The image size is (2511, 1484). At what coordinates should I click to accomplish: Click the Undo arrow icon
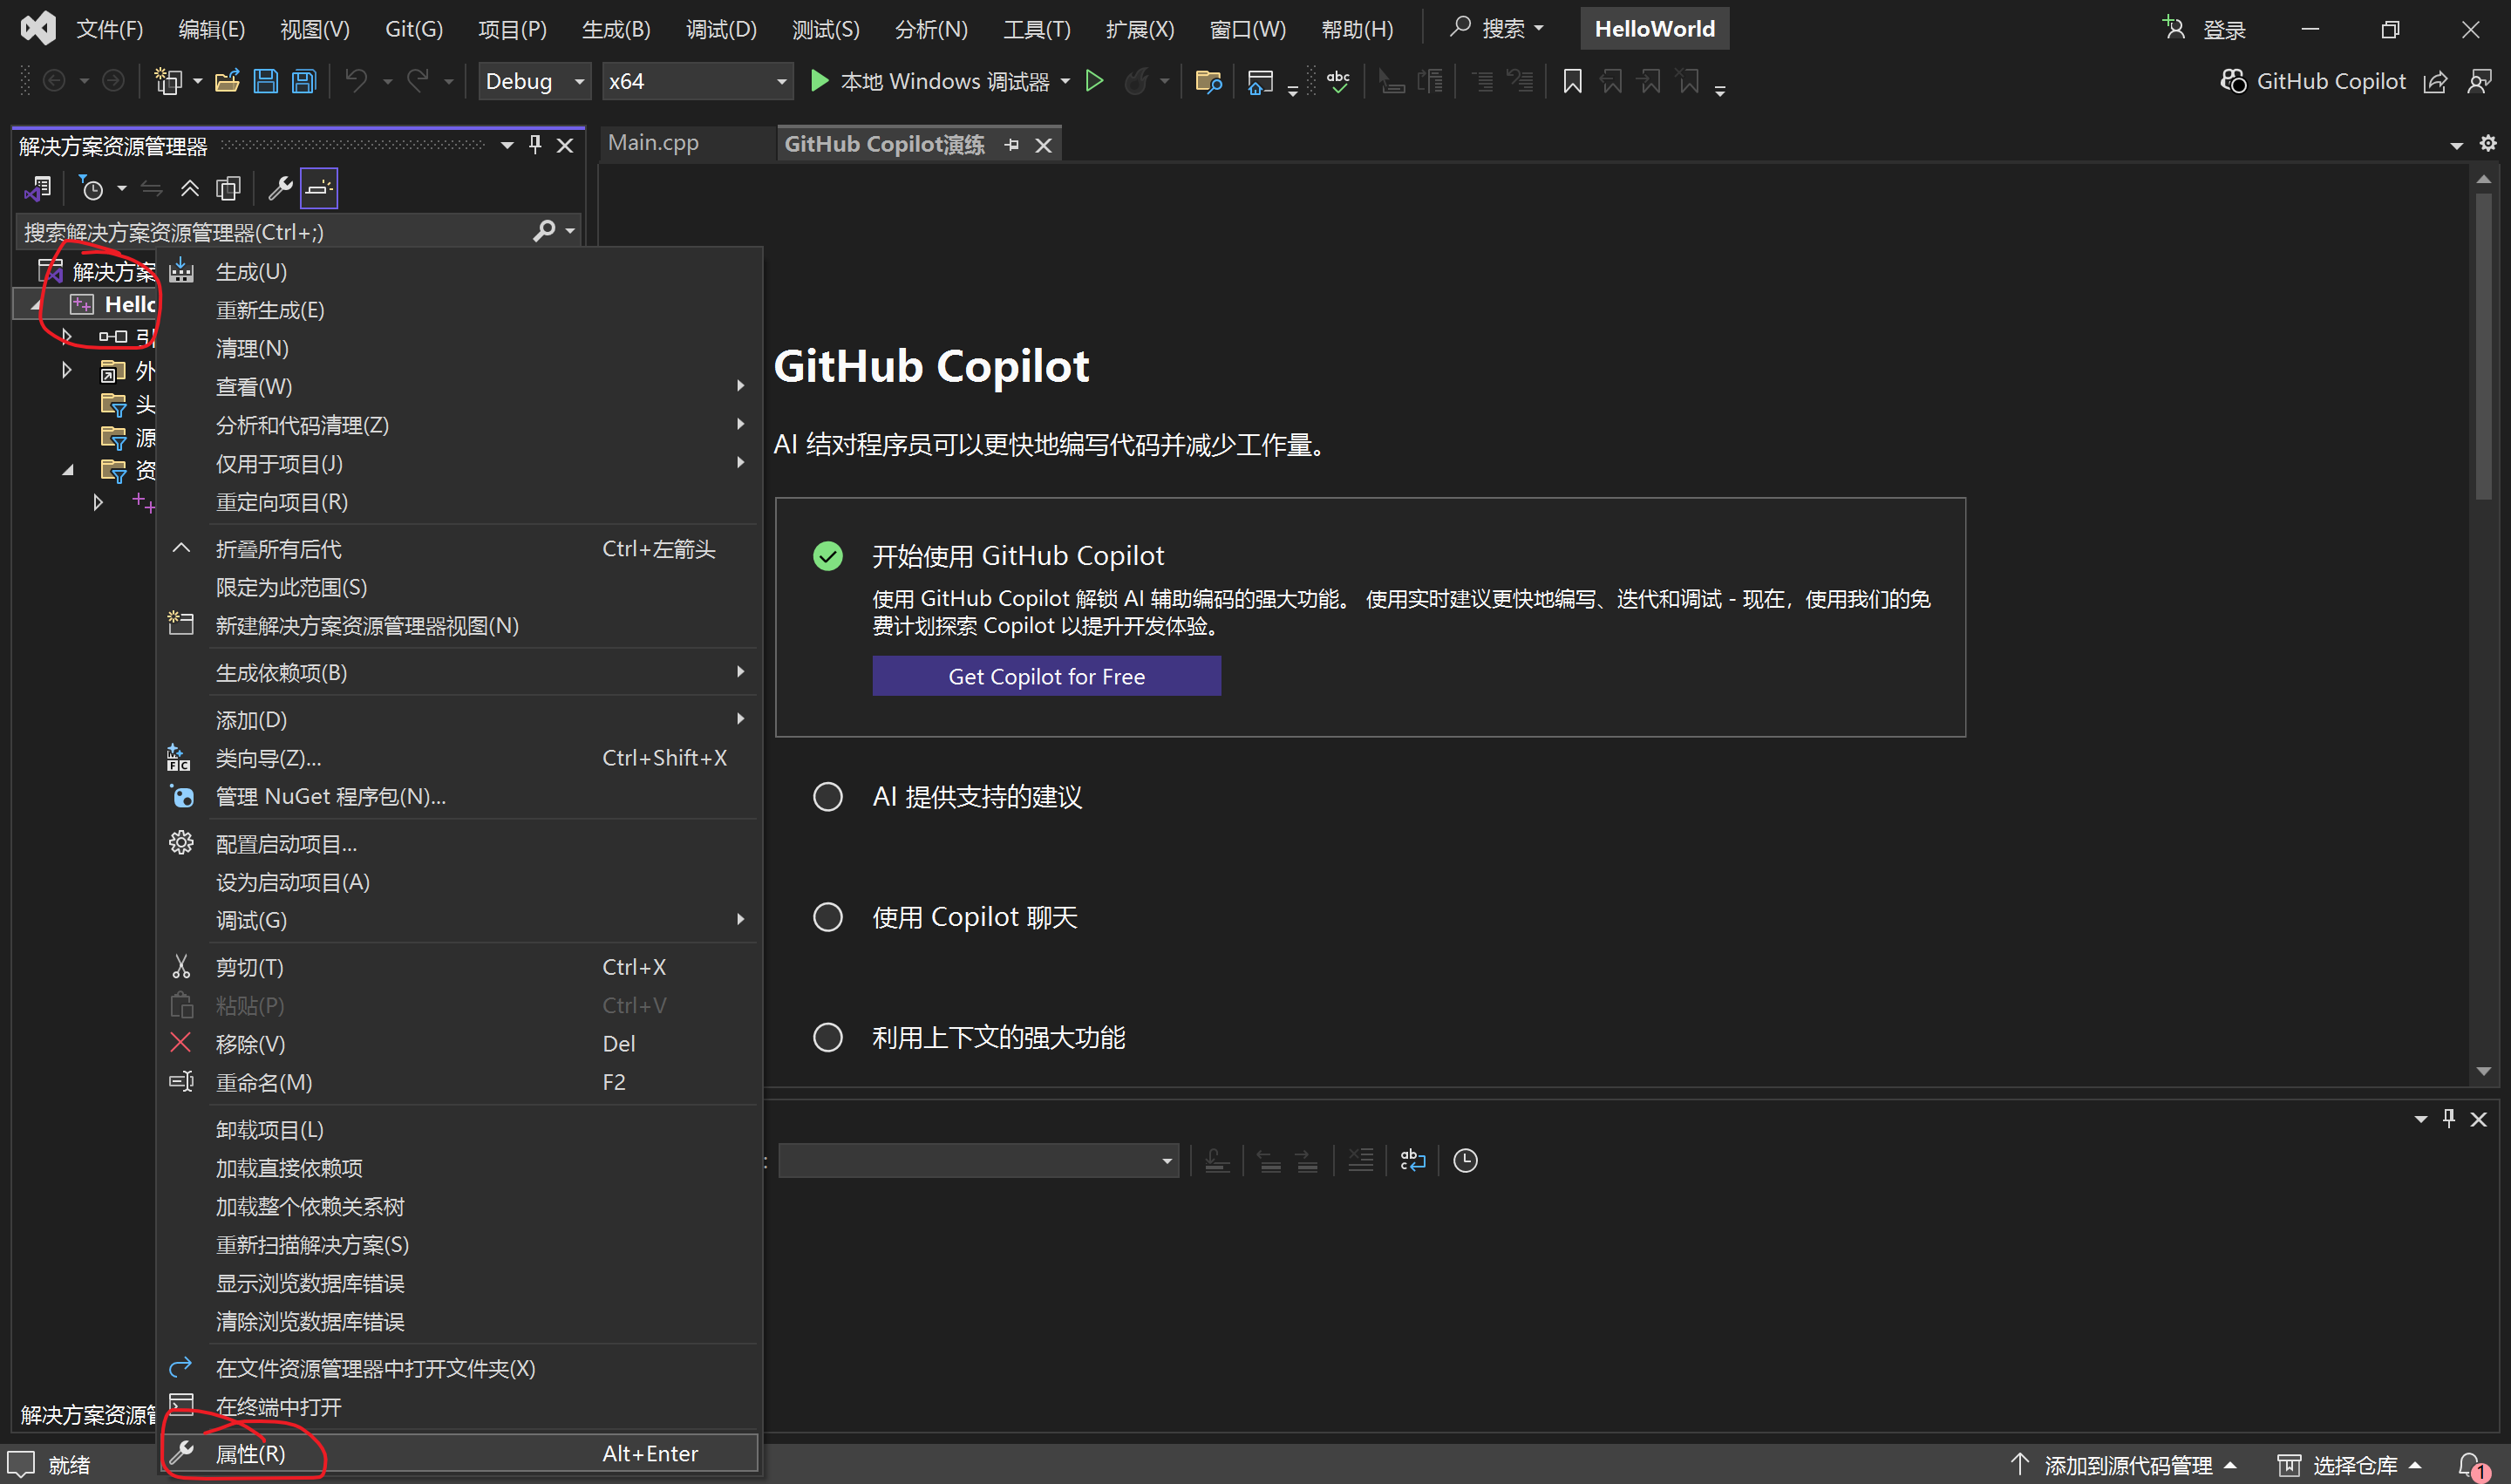click(x=356, y=81)
